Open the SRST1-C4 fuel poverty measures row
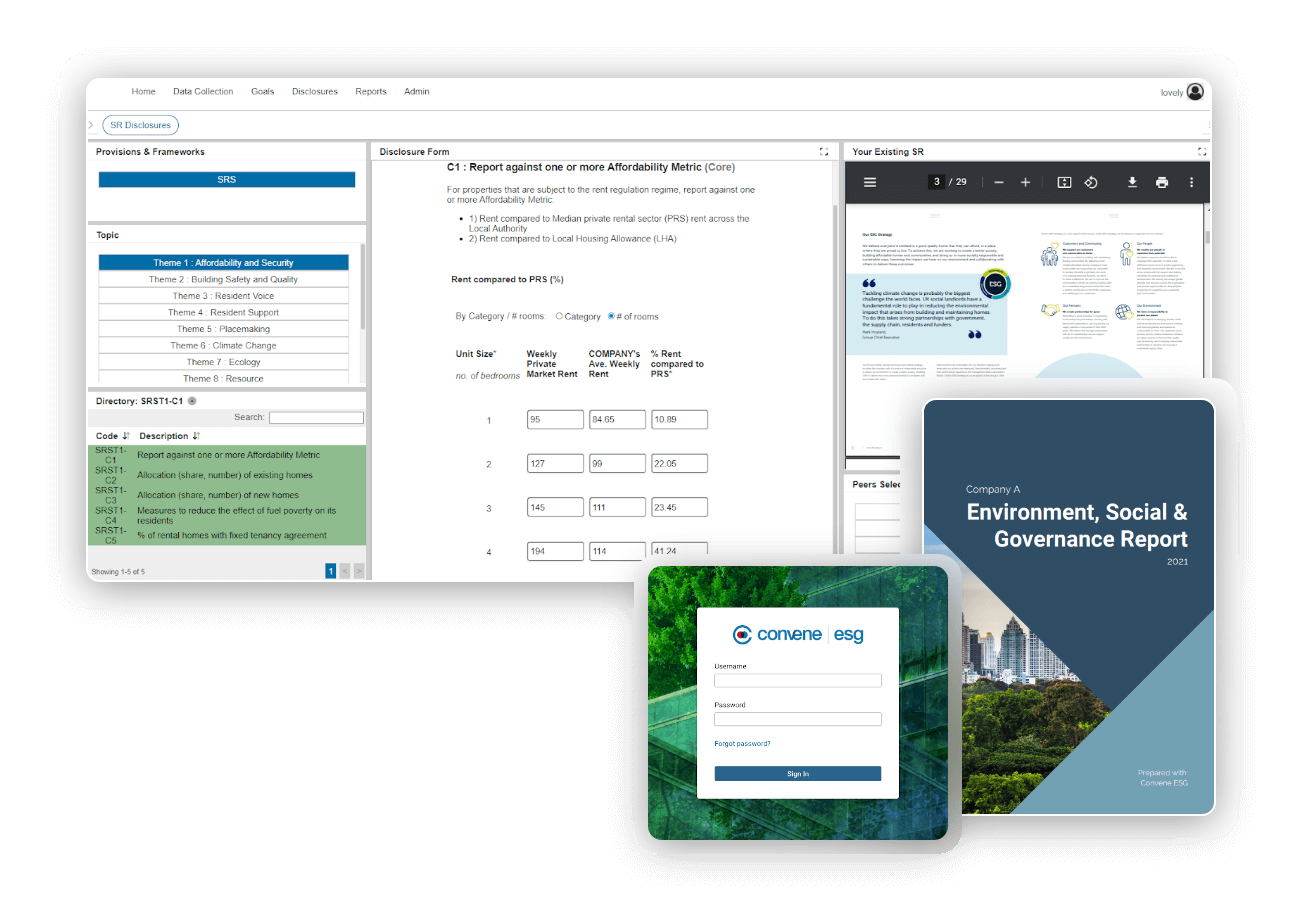The image size is (1298, 920). (227, 515)
